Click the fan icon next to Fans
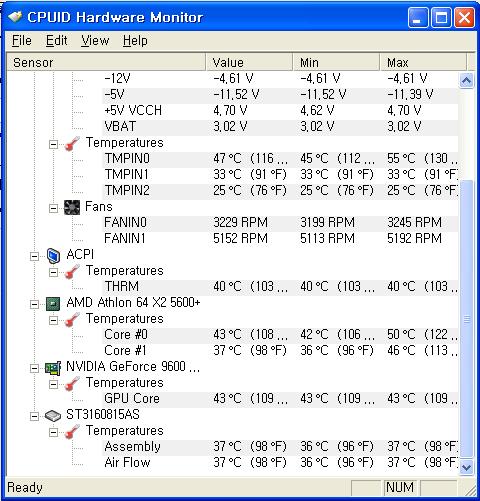The height and width of the screenshot is (501, 480). pyautogui.click(x=72, y=208)
